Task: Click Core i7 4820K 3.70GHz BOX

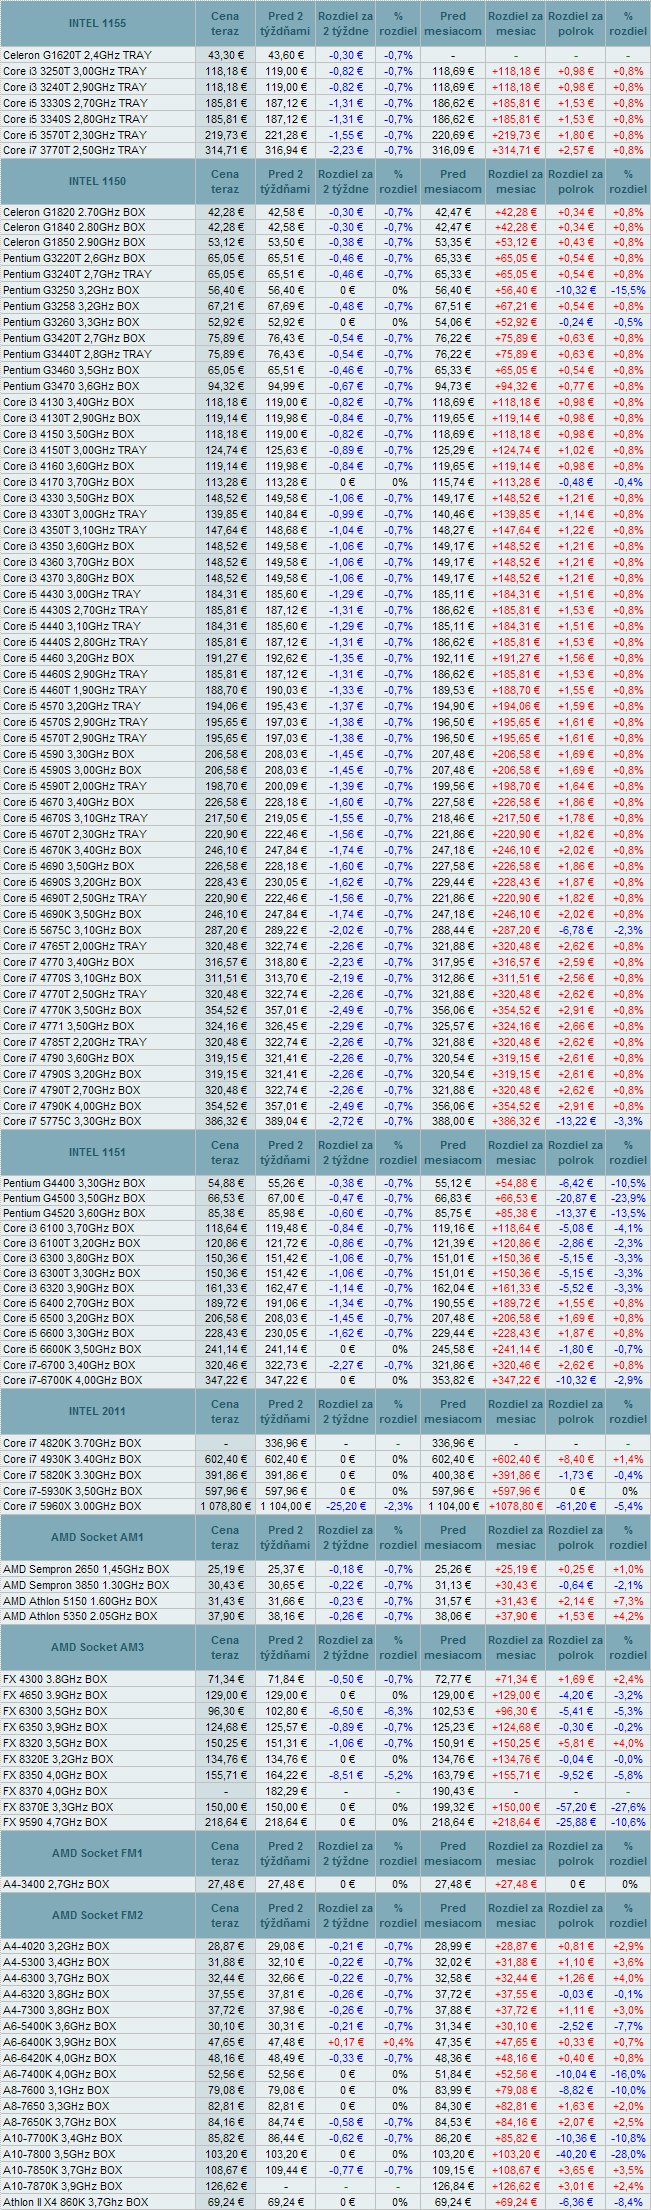Action: click(x=72, y=1443)
